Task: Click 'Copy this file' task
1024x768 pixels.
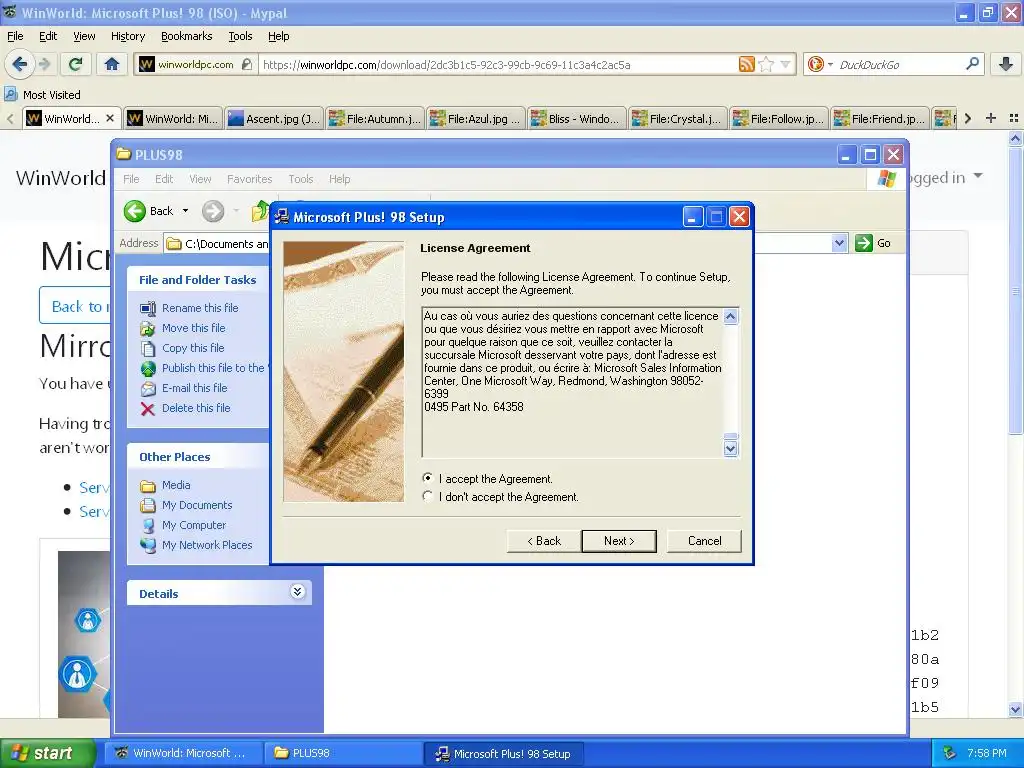Action: [x=193, y=348]
